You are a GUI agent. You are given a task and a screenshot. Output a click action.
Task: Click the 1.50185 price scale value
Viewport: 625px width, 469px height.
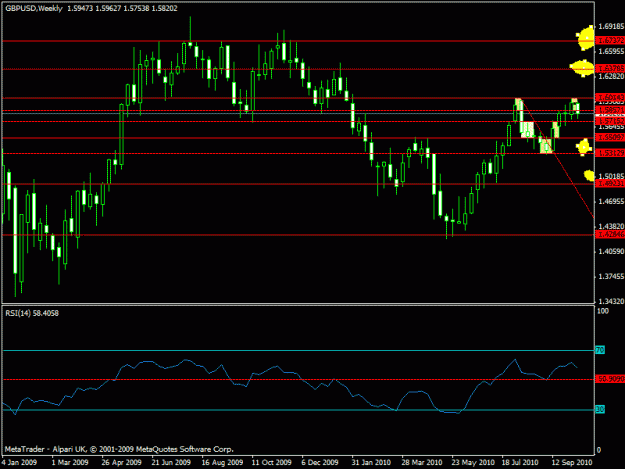click(x=611, y=176)
